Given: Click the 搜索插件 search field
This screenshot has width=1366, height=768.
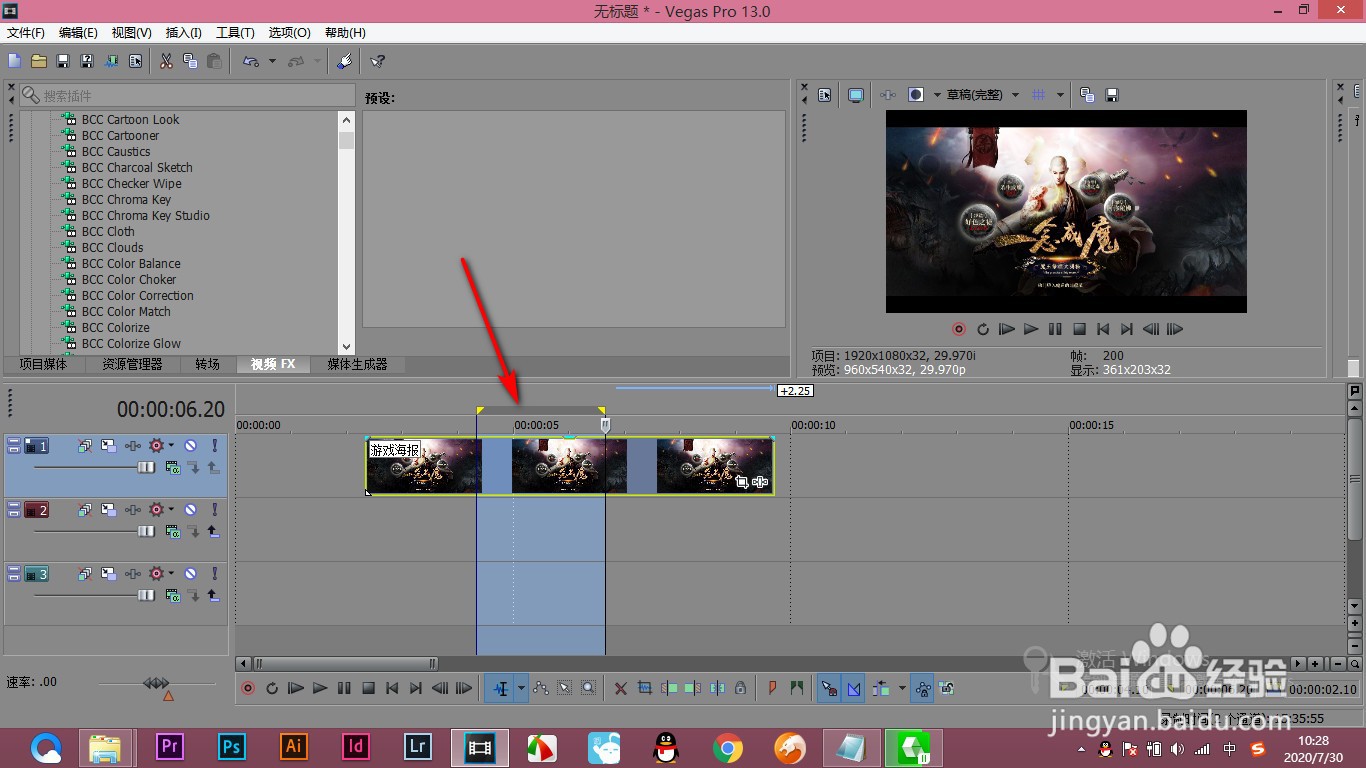Looking at the screenshot, I should coord(187,96).
